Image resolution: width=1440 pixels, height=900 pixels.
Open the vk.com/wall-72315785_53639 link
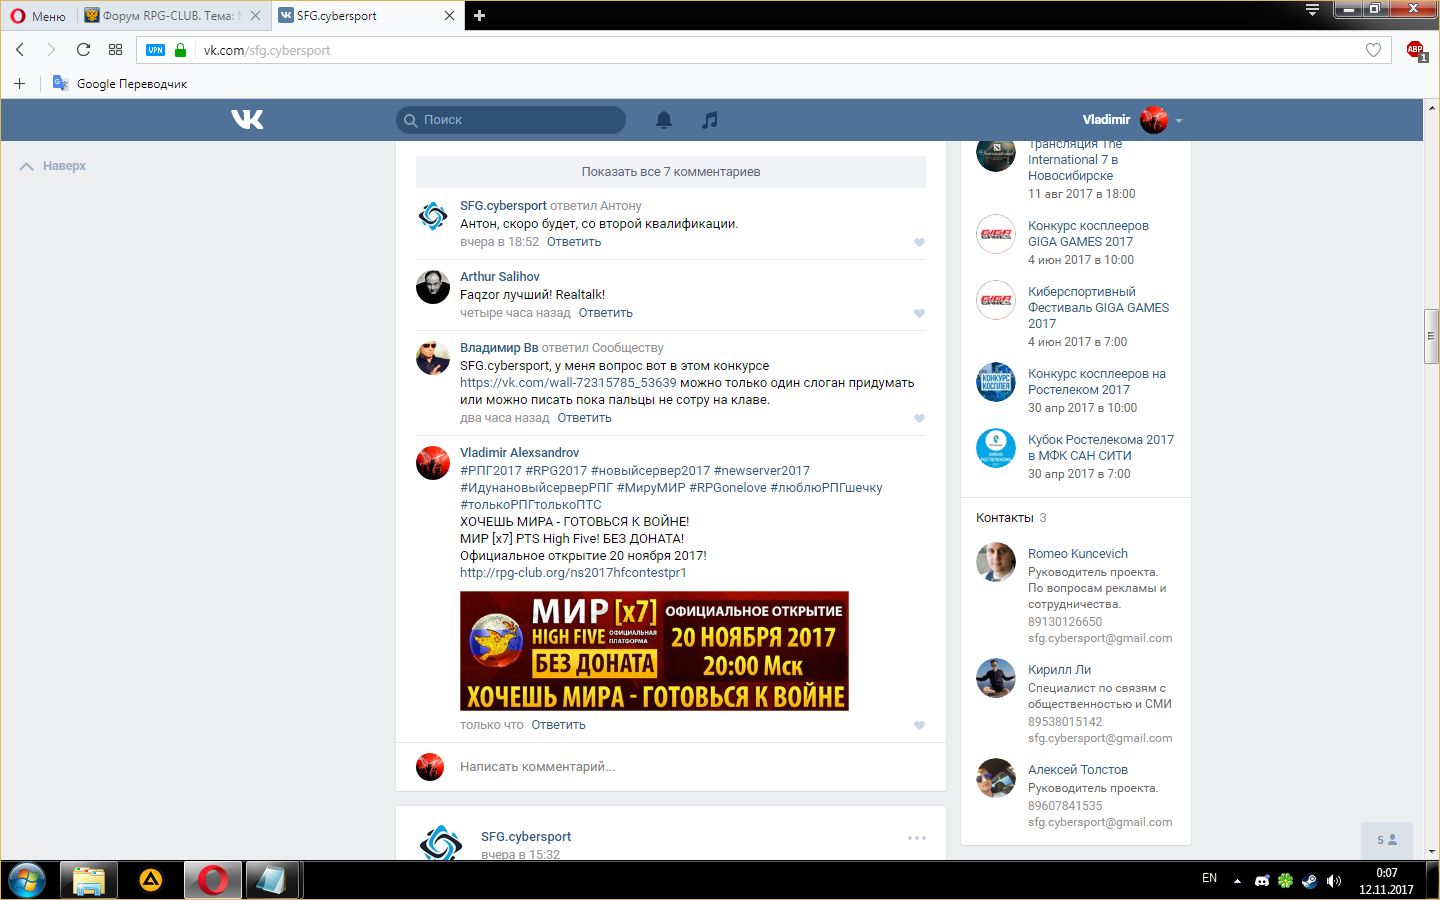click(x=568, y=383)
